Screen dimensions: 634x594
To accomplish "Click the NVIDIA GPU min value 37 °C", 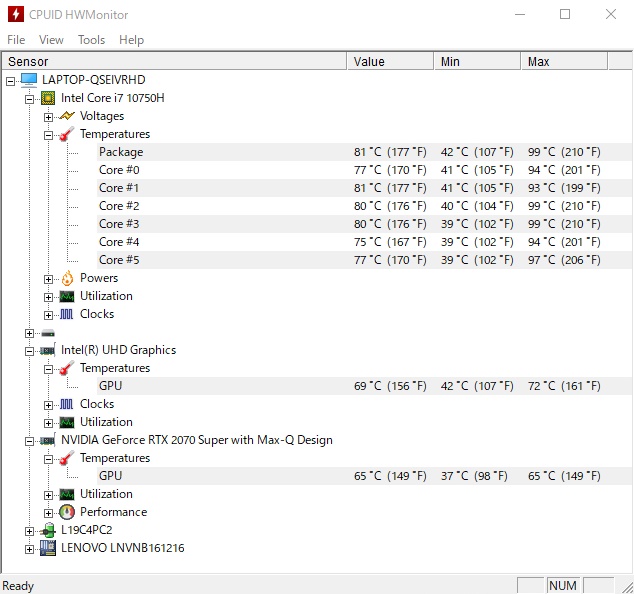I will [474, 476].
